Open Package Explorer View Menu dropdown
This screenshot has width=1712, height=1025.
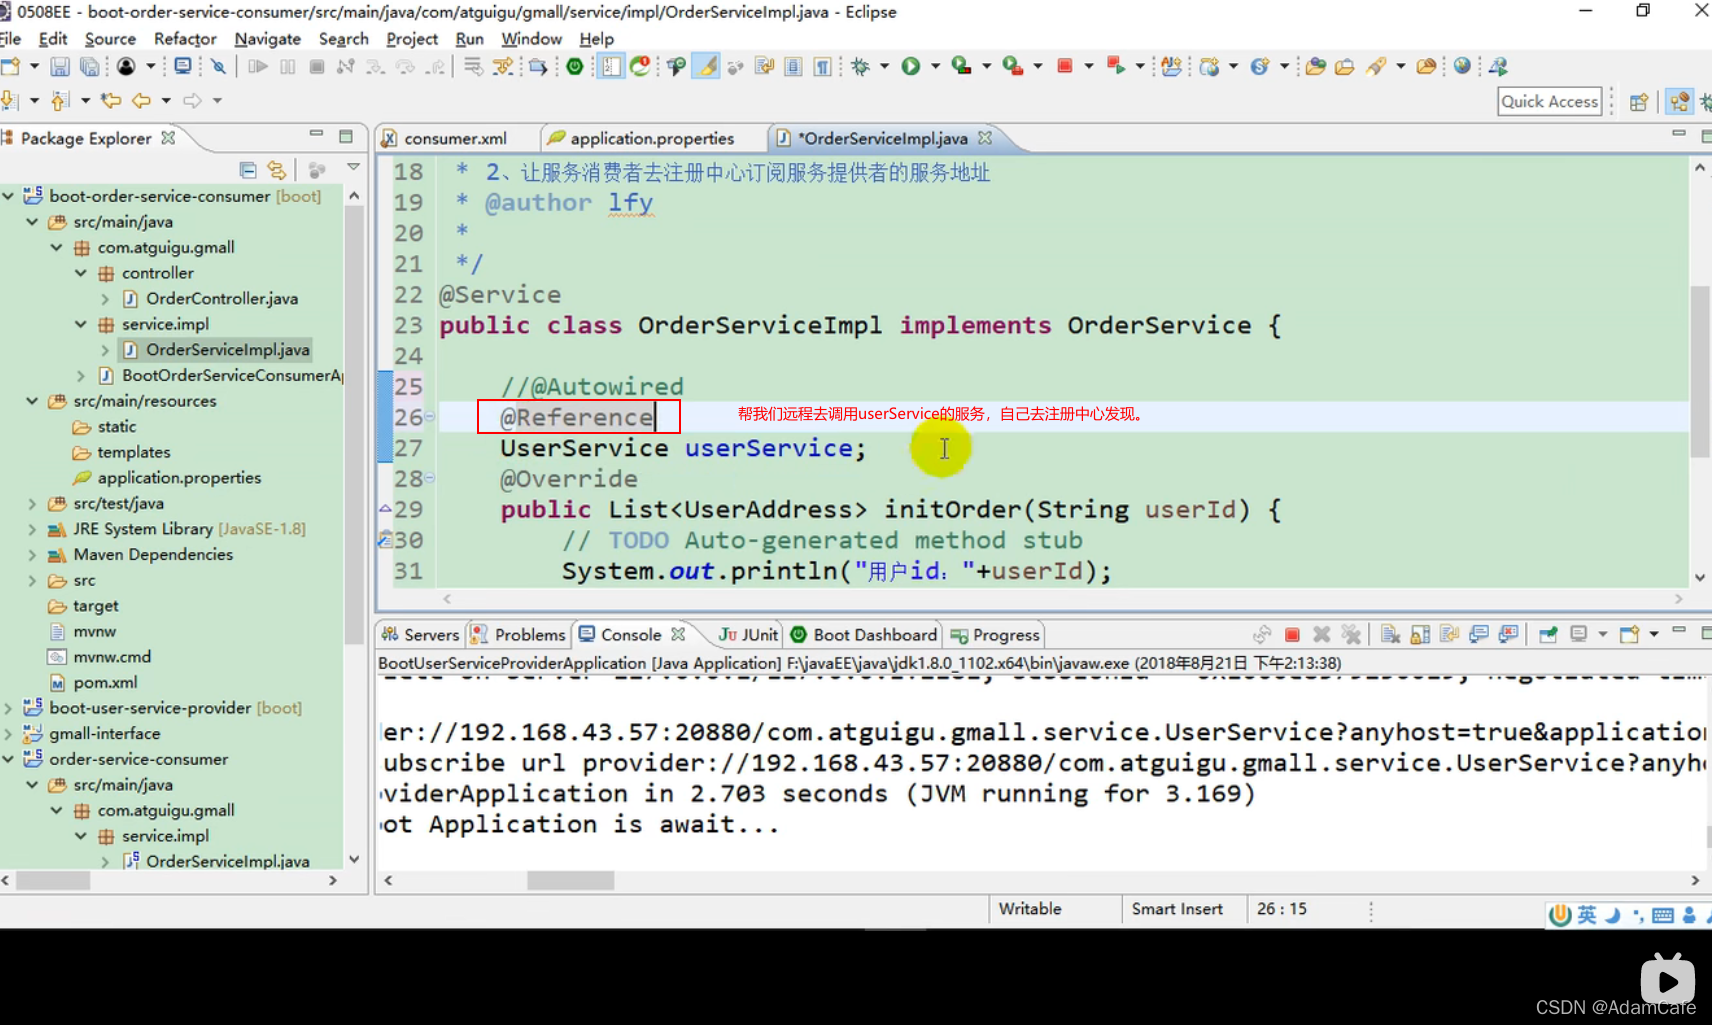pos(353,168)
